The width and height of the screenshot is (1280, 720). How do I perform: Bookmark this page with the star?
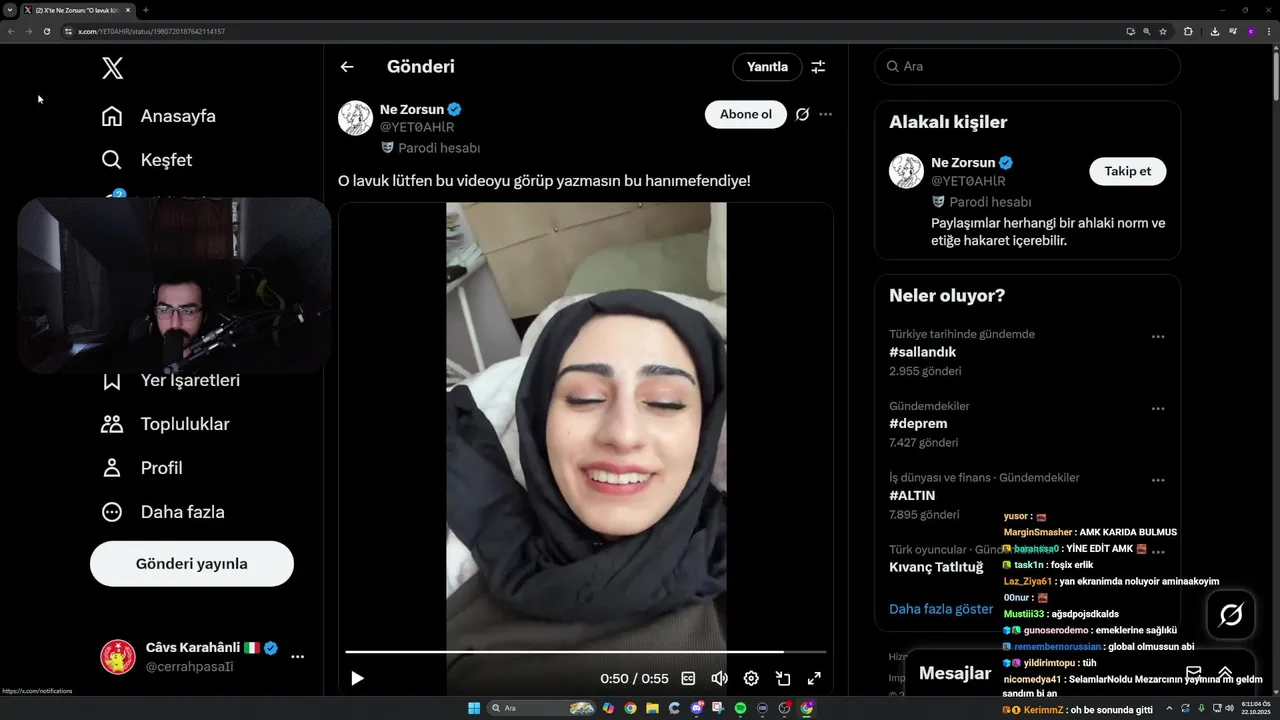[x=1163, y=31]
